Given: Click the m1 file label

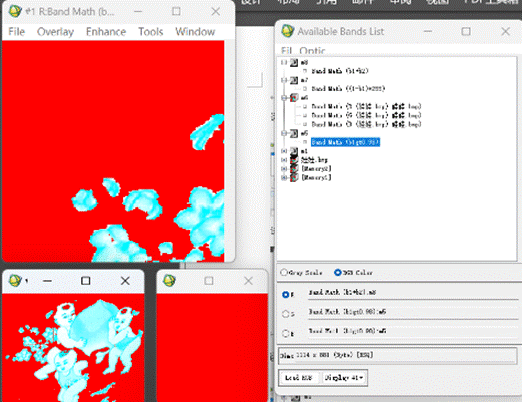Looking at the screenshot, I should pos(304,151).
